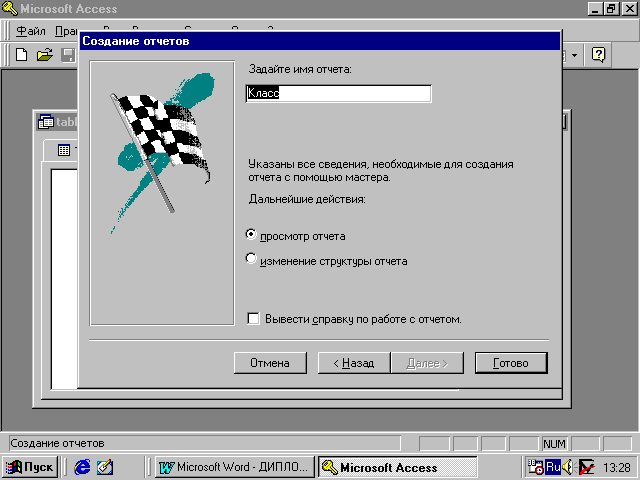
Task: Click the speaker volume tray icon
Action: [x=568, y=467]
